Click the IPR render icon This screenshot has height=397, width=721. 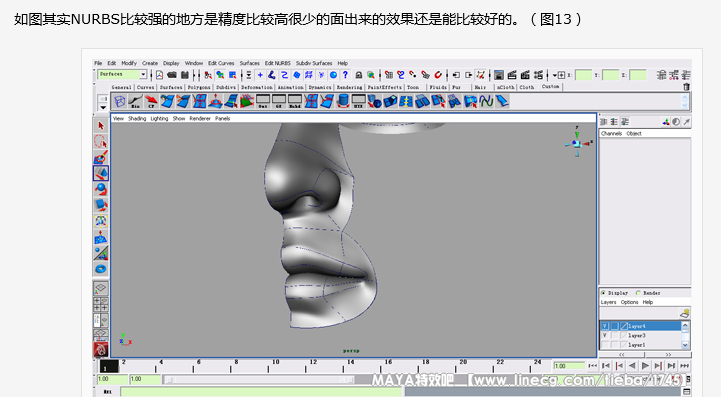525,75
